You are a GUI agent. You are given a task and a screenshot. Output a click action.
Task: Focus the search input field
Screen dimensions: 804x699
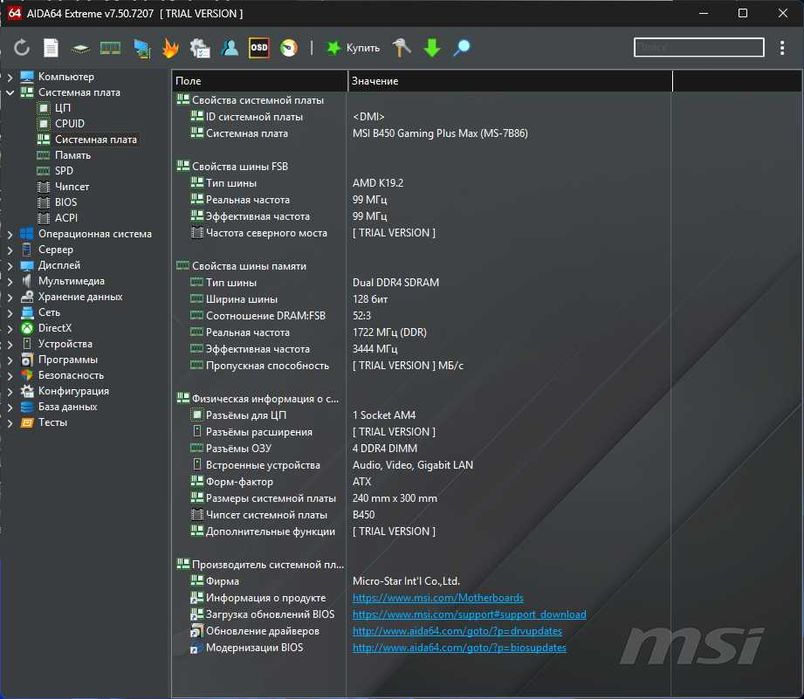tap(699, 47)
